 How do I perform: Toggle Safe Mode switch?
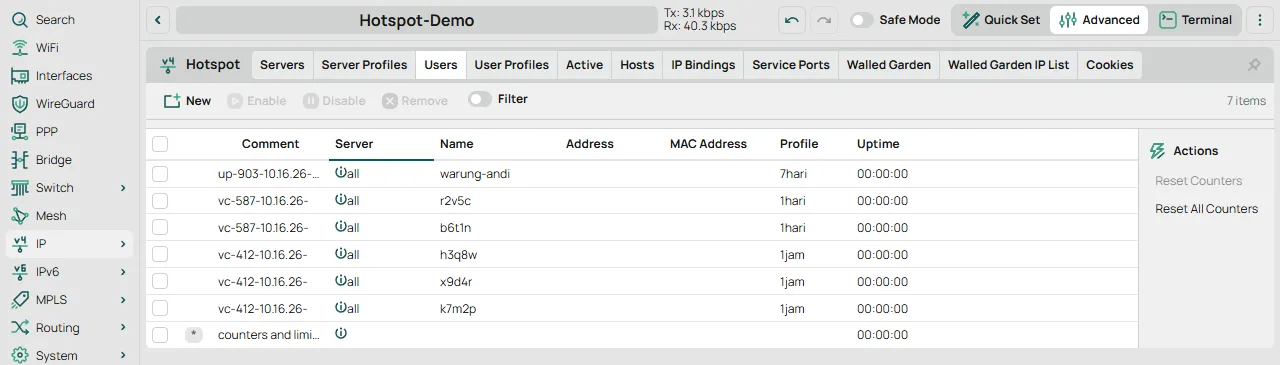coord(861,20)
